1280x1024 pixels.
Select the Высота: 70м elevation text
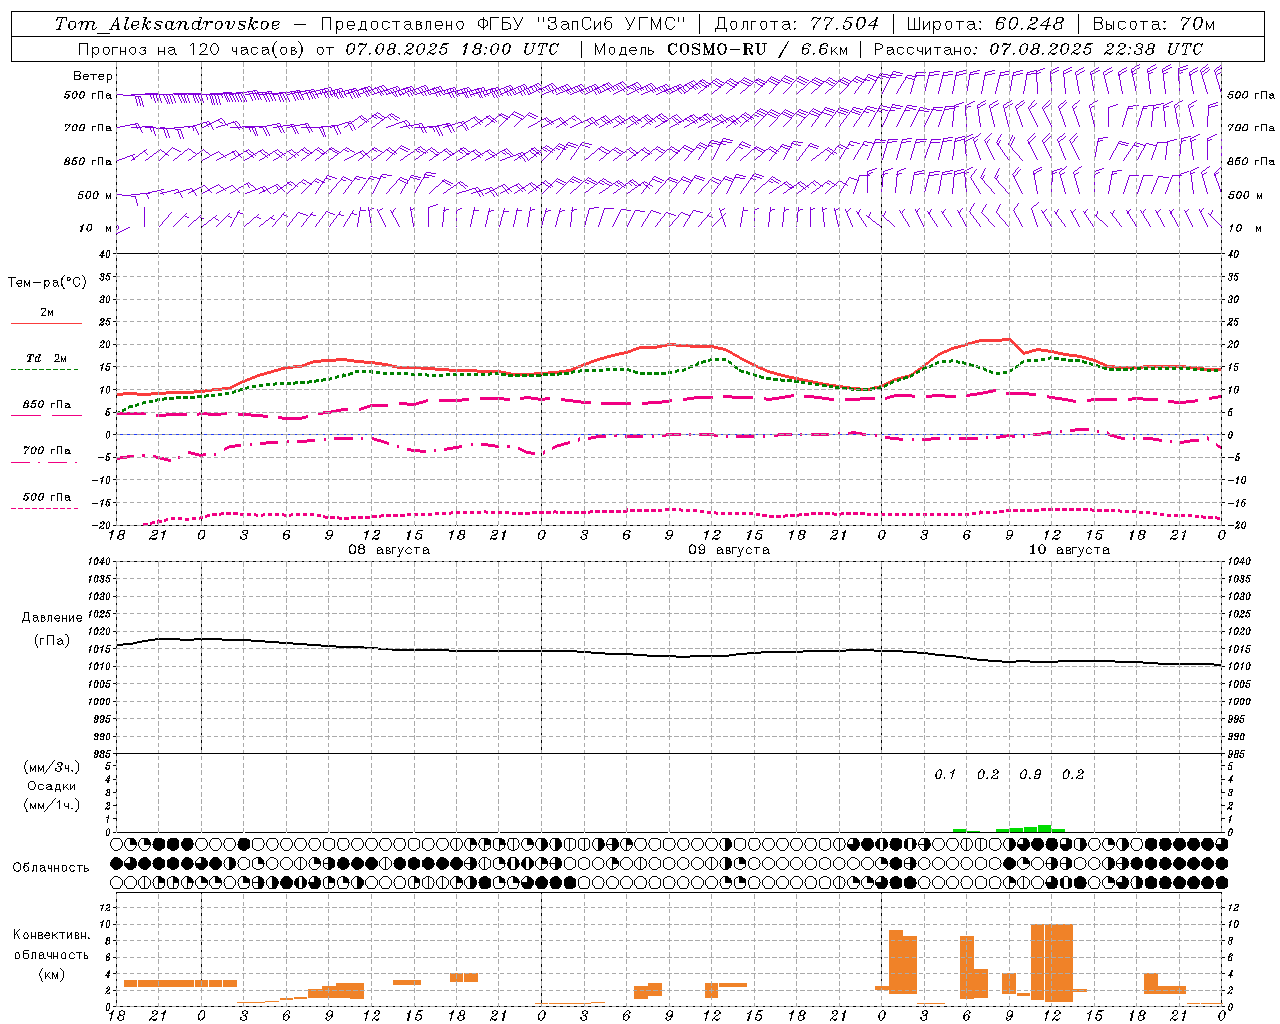1153,24
